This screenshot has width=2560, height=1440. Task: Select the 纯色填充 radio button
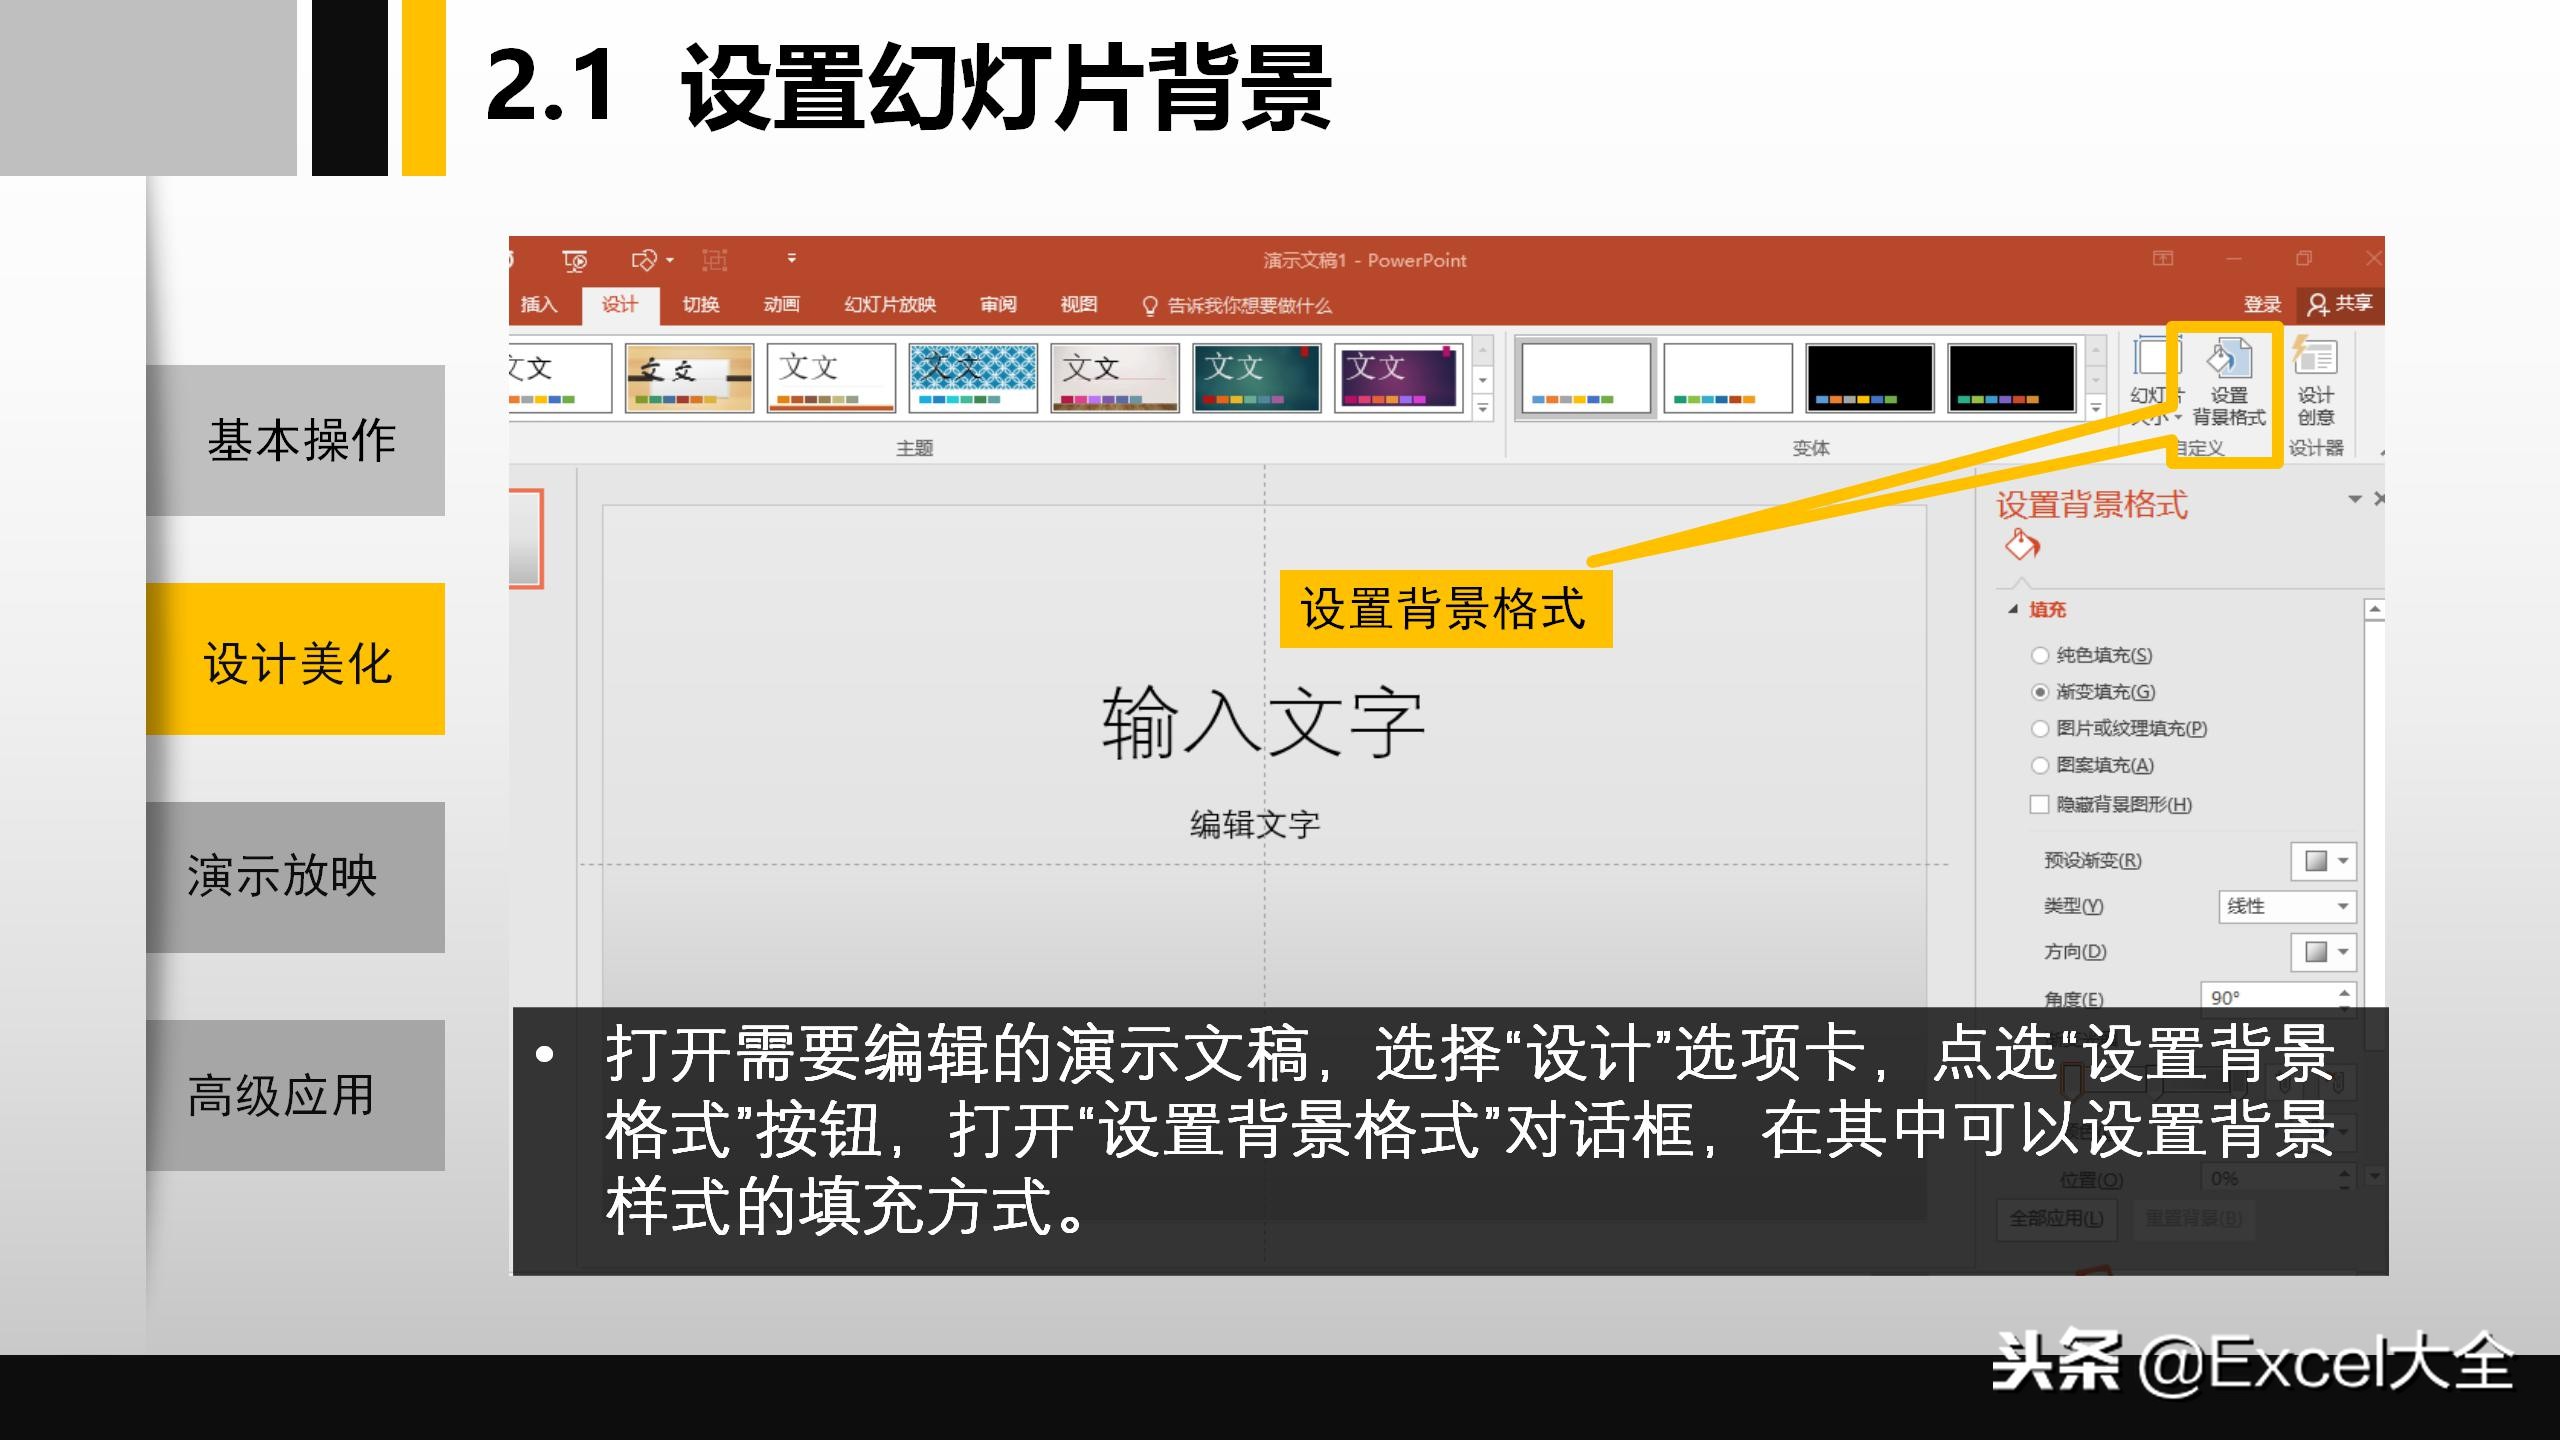(x=2040, y=656)
